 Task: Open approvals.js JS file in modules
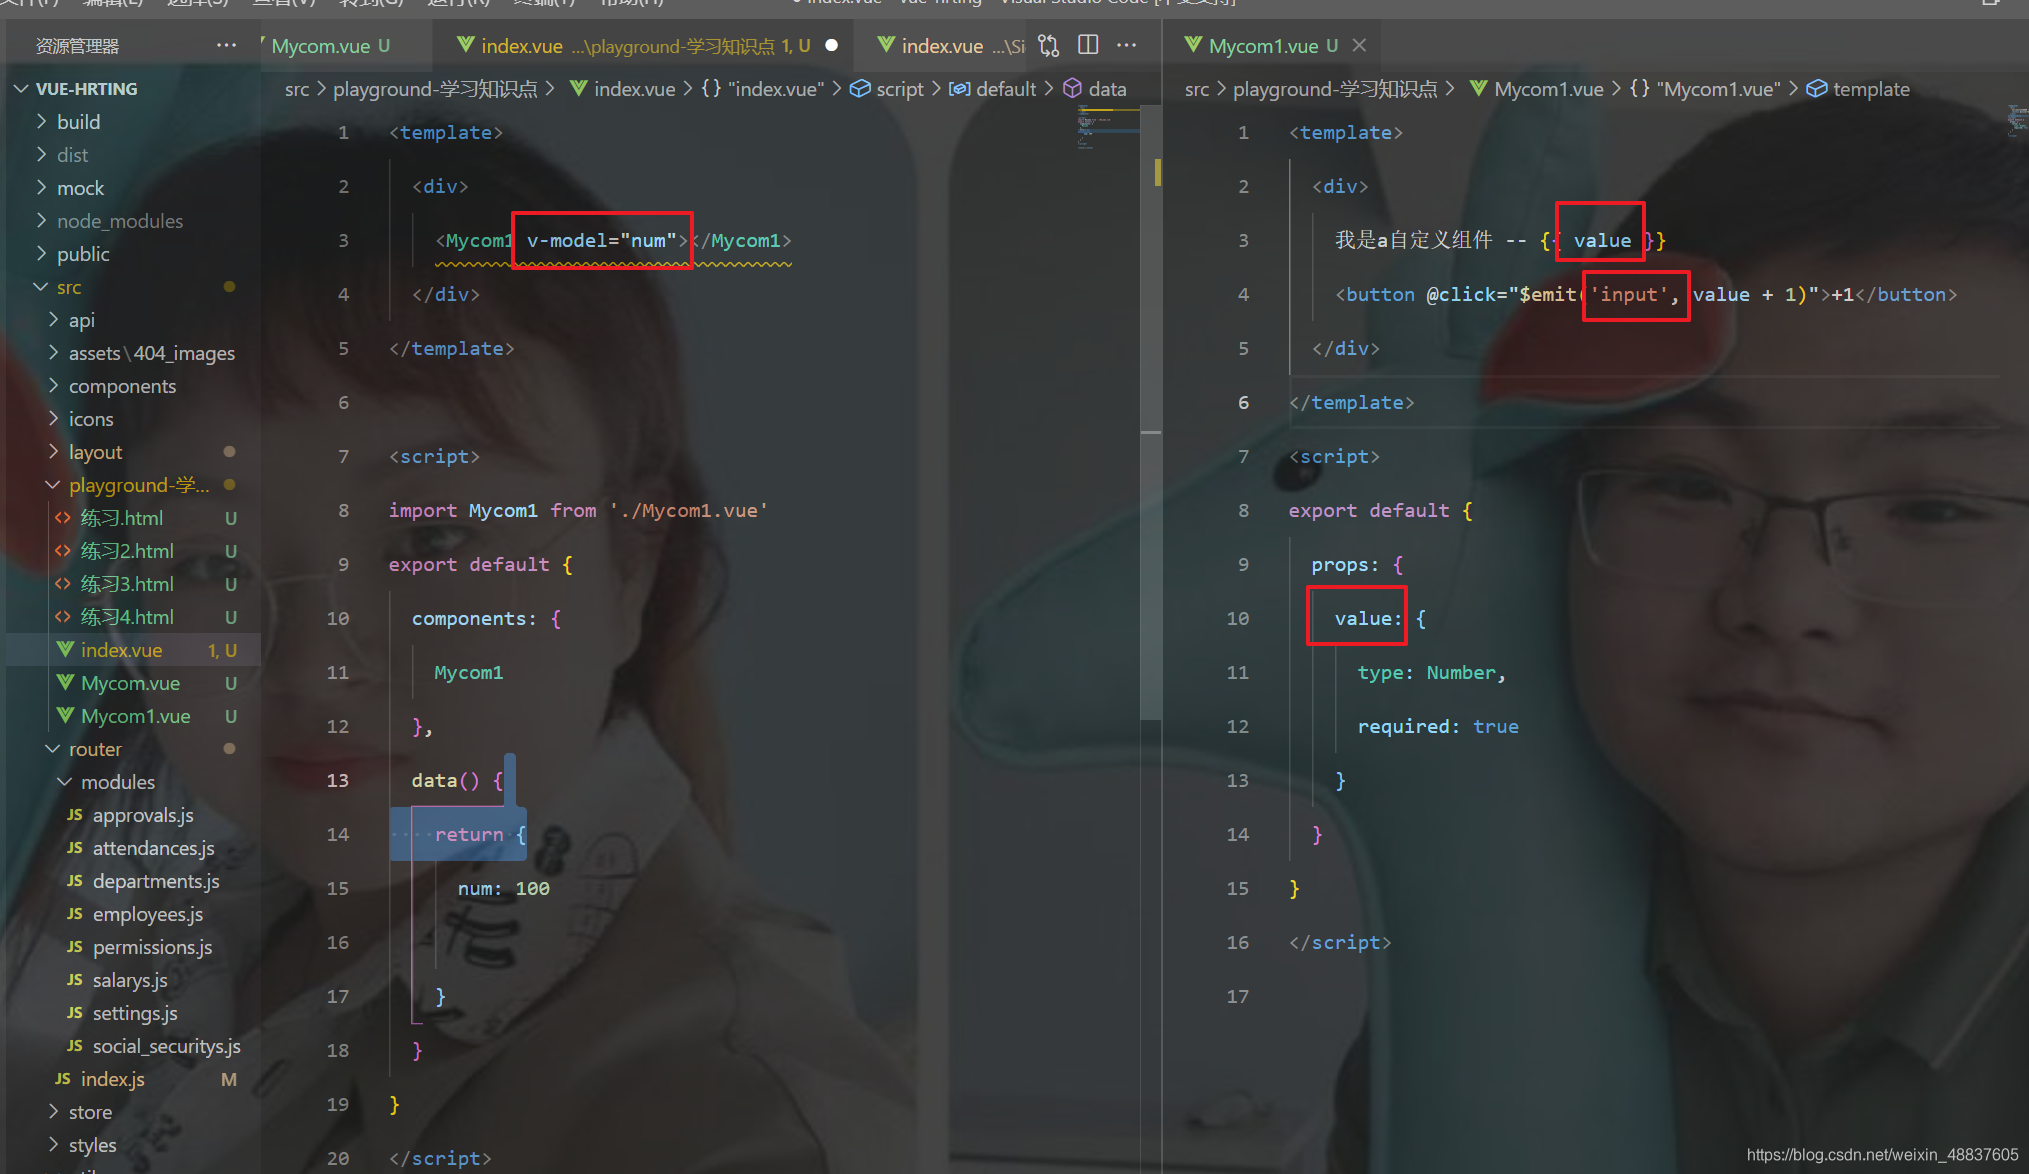(142, 815)
